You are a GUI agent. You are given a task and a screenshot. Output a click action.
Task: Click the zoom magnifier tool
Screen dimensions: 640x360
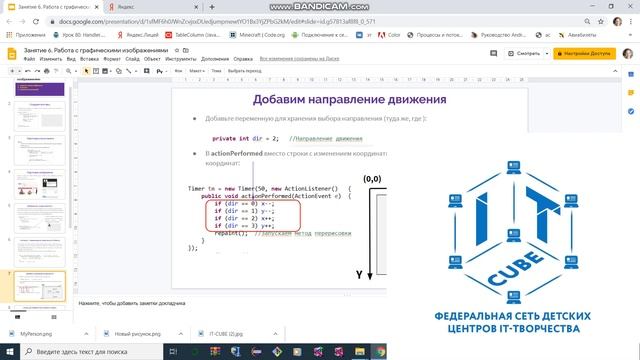(x=69, y=71)
